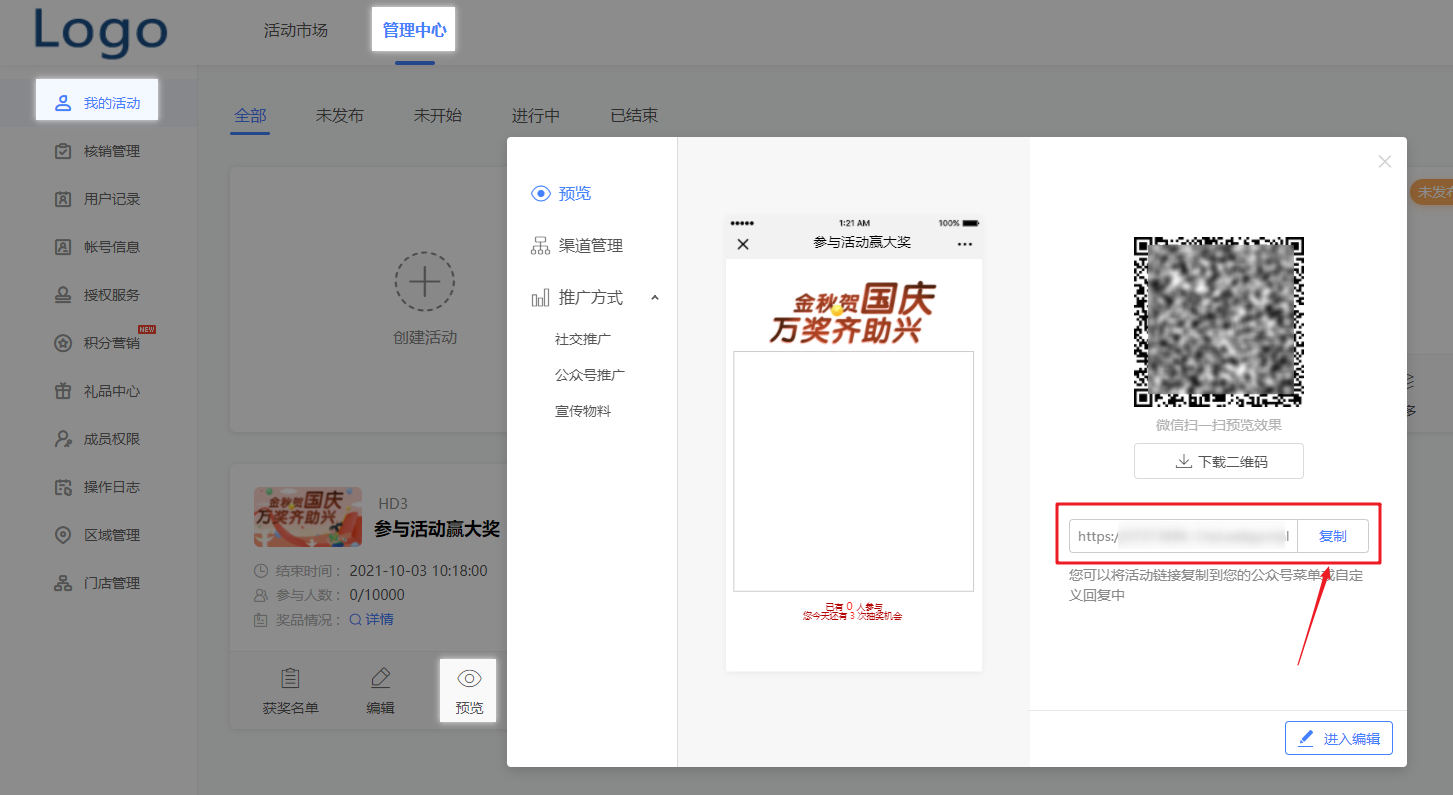Switch to 活动市场 top tab
The height and width of the screenshot is (795, 1453).
pyautogui.click(x=295, y=30)
